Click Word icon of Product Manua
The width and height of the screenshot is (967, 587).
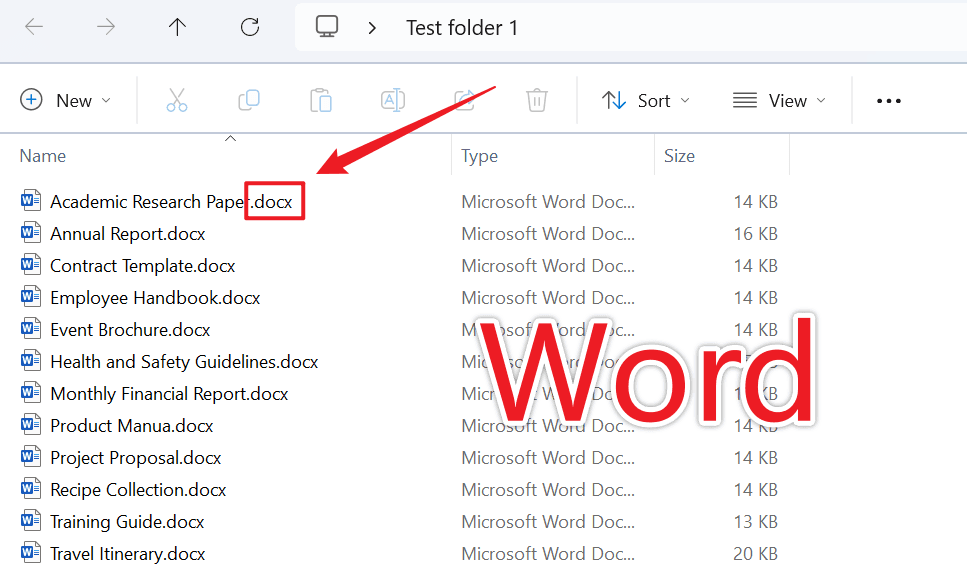(31, 425)
